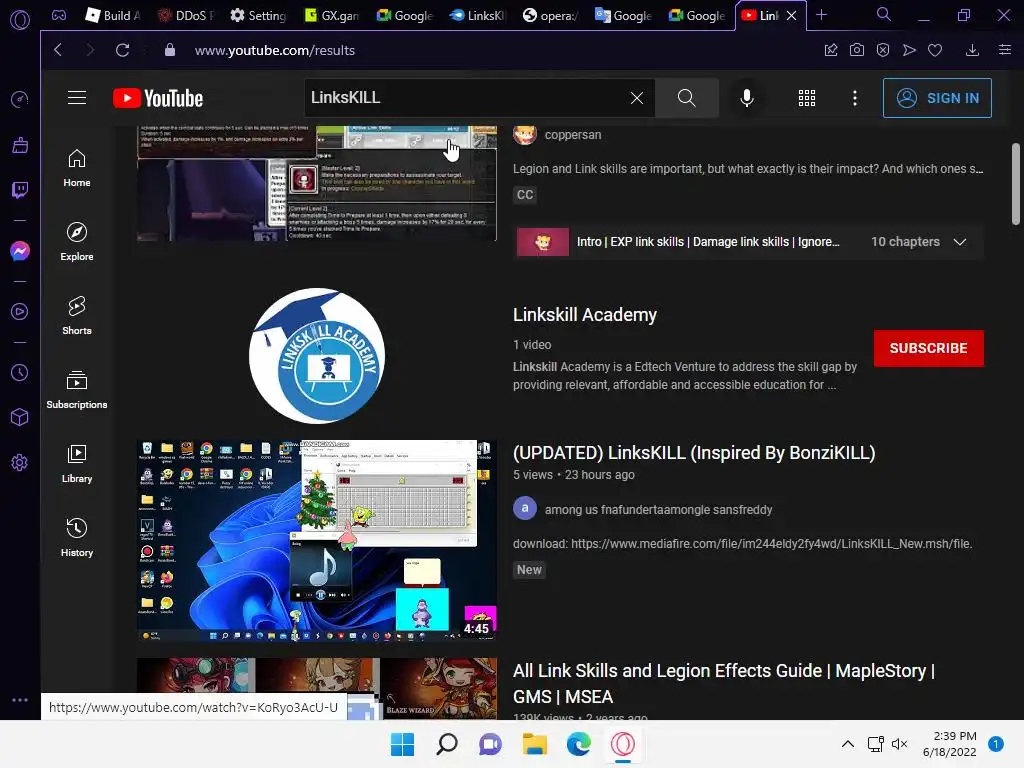The image size is (1024, 768).
Task: Show hidden system tray icons
Action: click(848, 744)
